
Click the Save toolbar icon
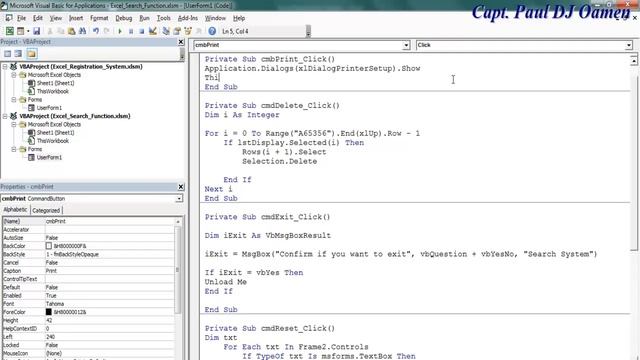click(36, 31)
